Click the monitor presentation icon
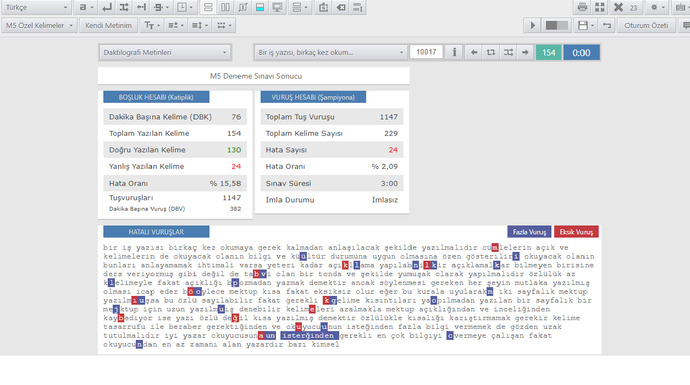Screen dimensions: 690x385 tap(277, 7)
